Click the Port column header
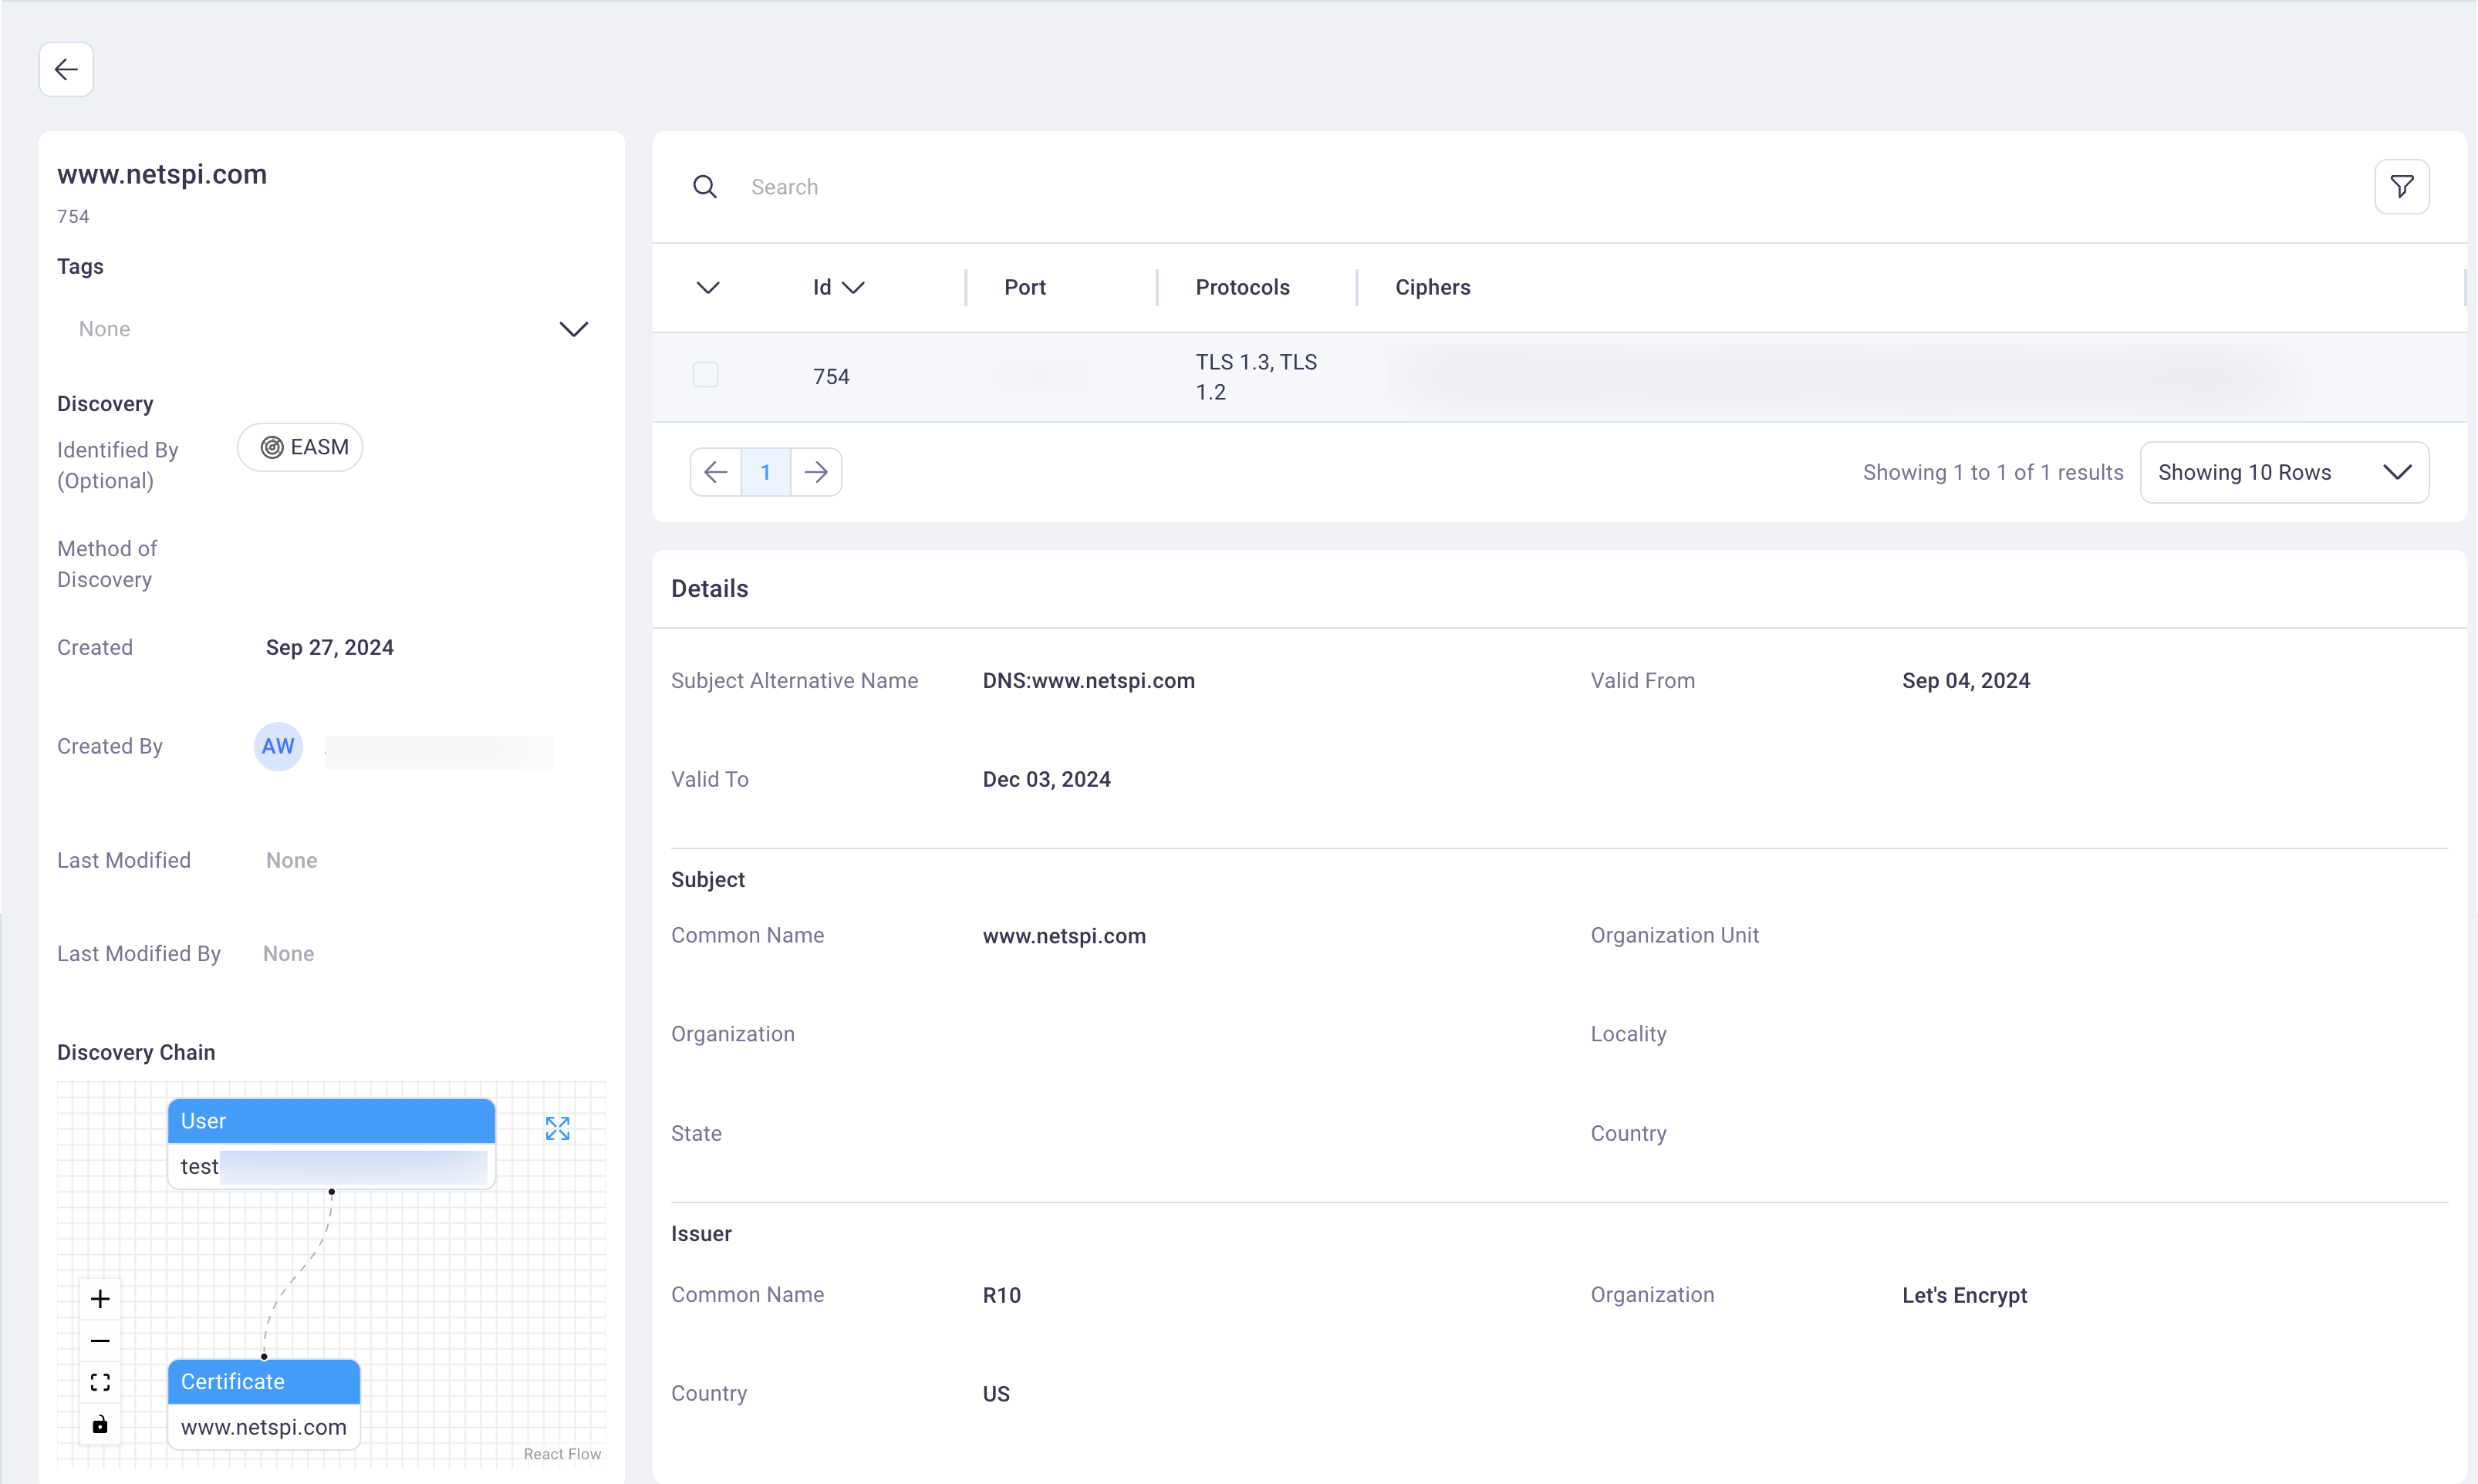2478x1484 pixels. [x=1025, y=288]
